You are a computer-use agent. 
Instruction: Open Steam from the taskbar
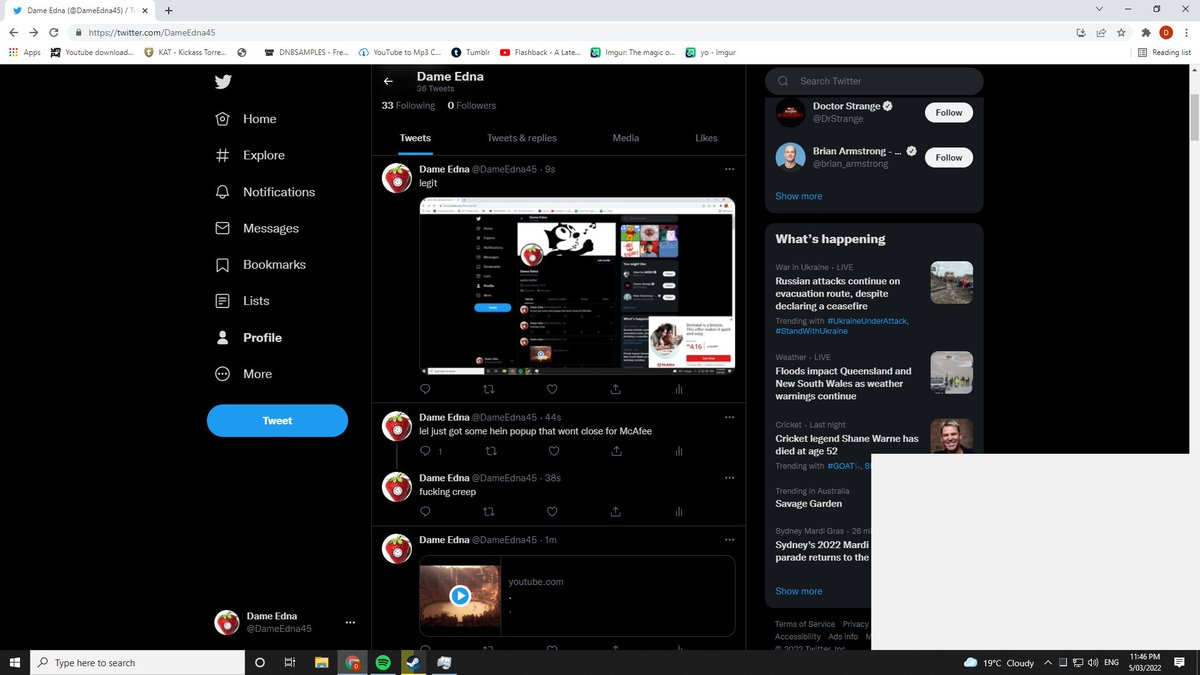click(414, 662)
